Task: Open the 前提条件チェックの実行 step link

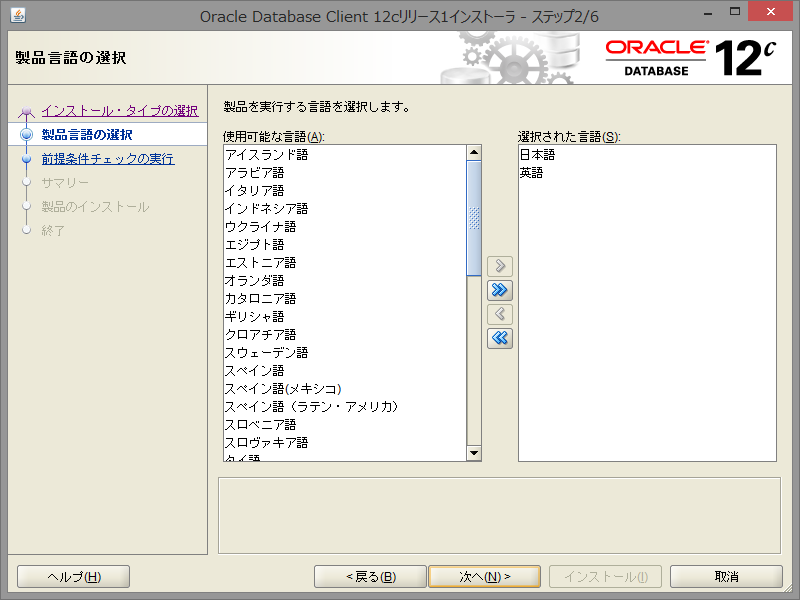Action: (108, 159)
